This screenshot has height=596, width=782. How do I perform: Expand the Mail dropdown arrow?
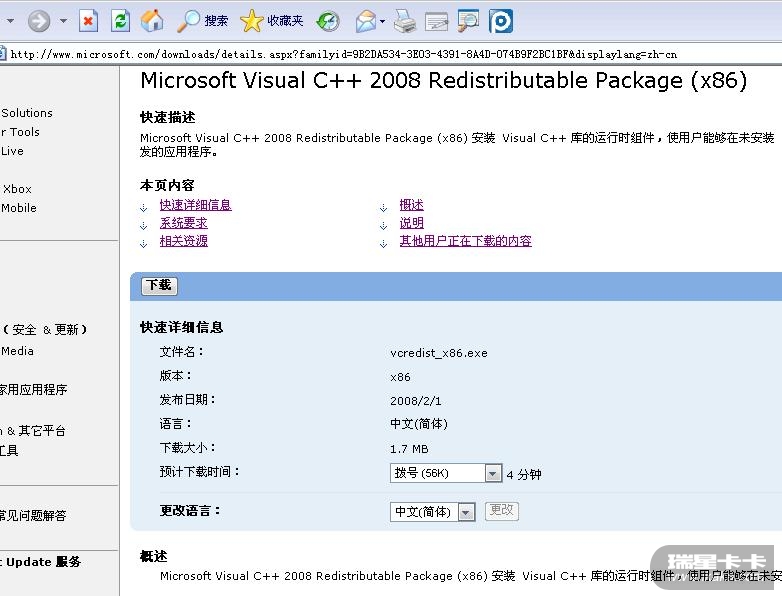(x=383, y=21)
